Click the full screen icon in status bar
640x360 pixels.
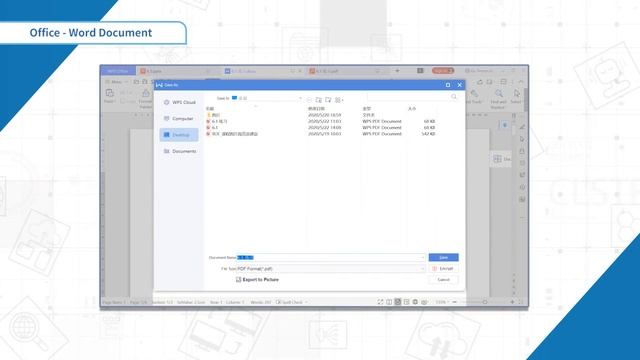(x=380, y=302)
